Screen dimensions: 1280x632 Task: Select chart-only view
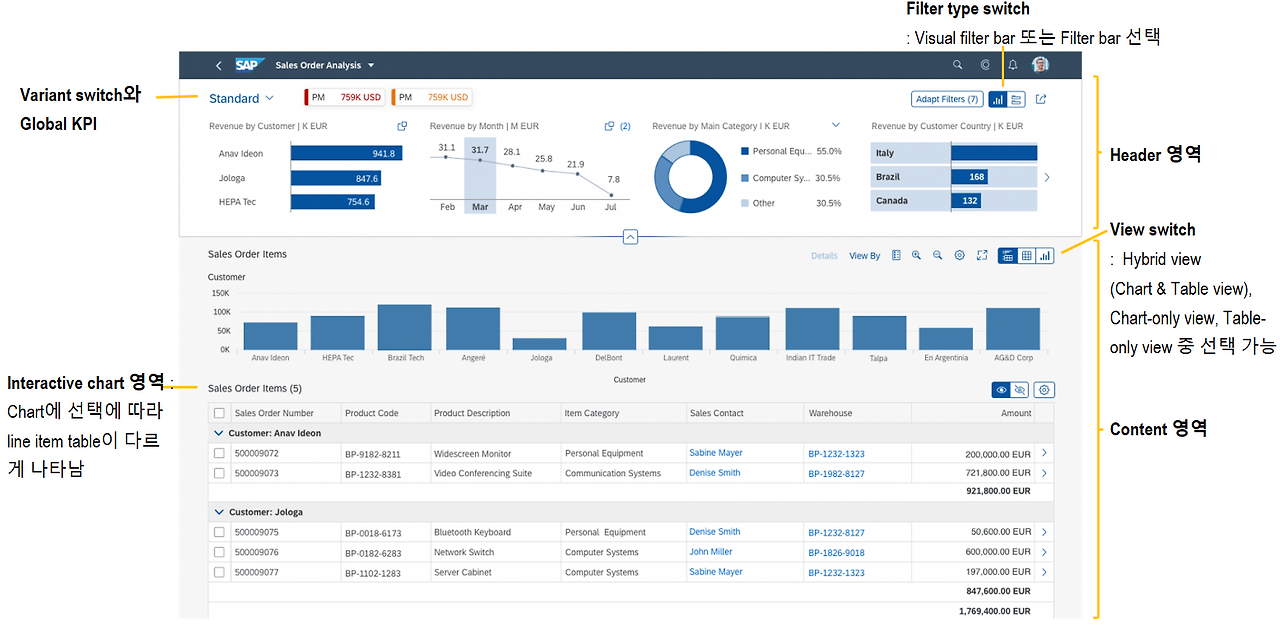(x=1045, y=256)
